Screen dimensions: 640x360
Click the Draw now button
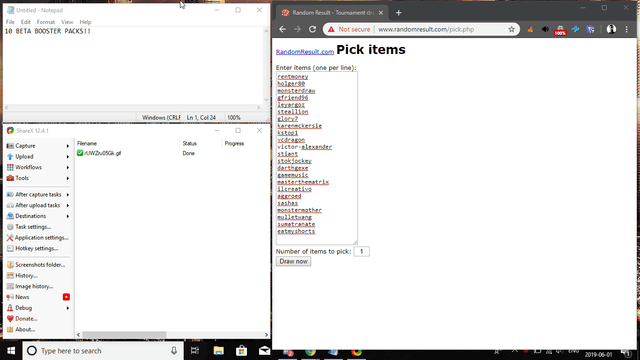coord(293,261)
